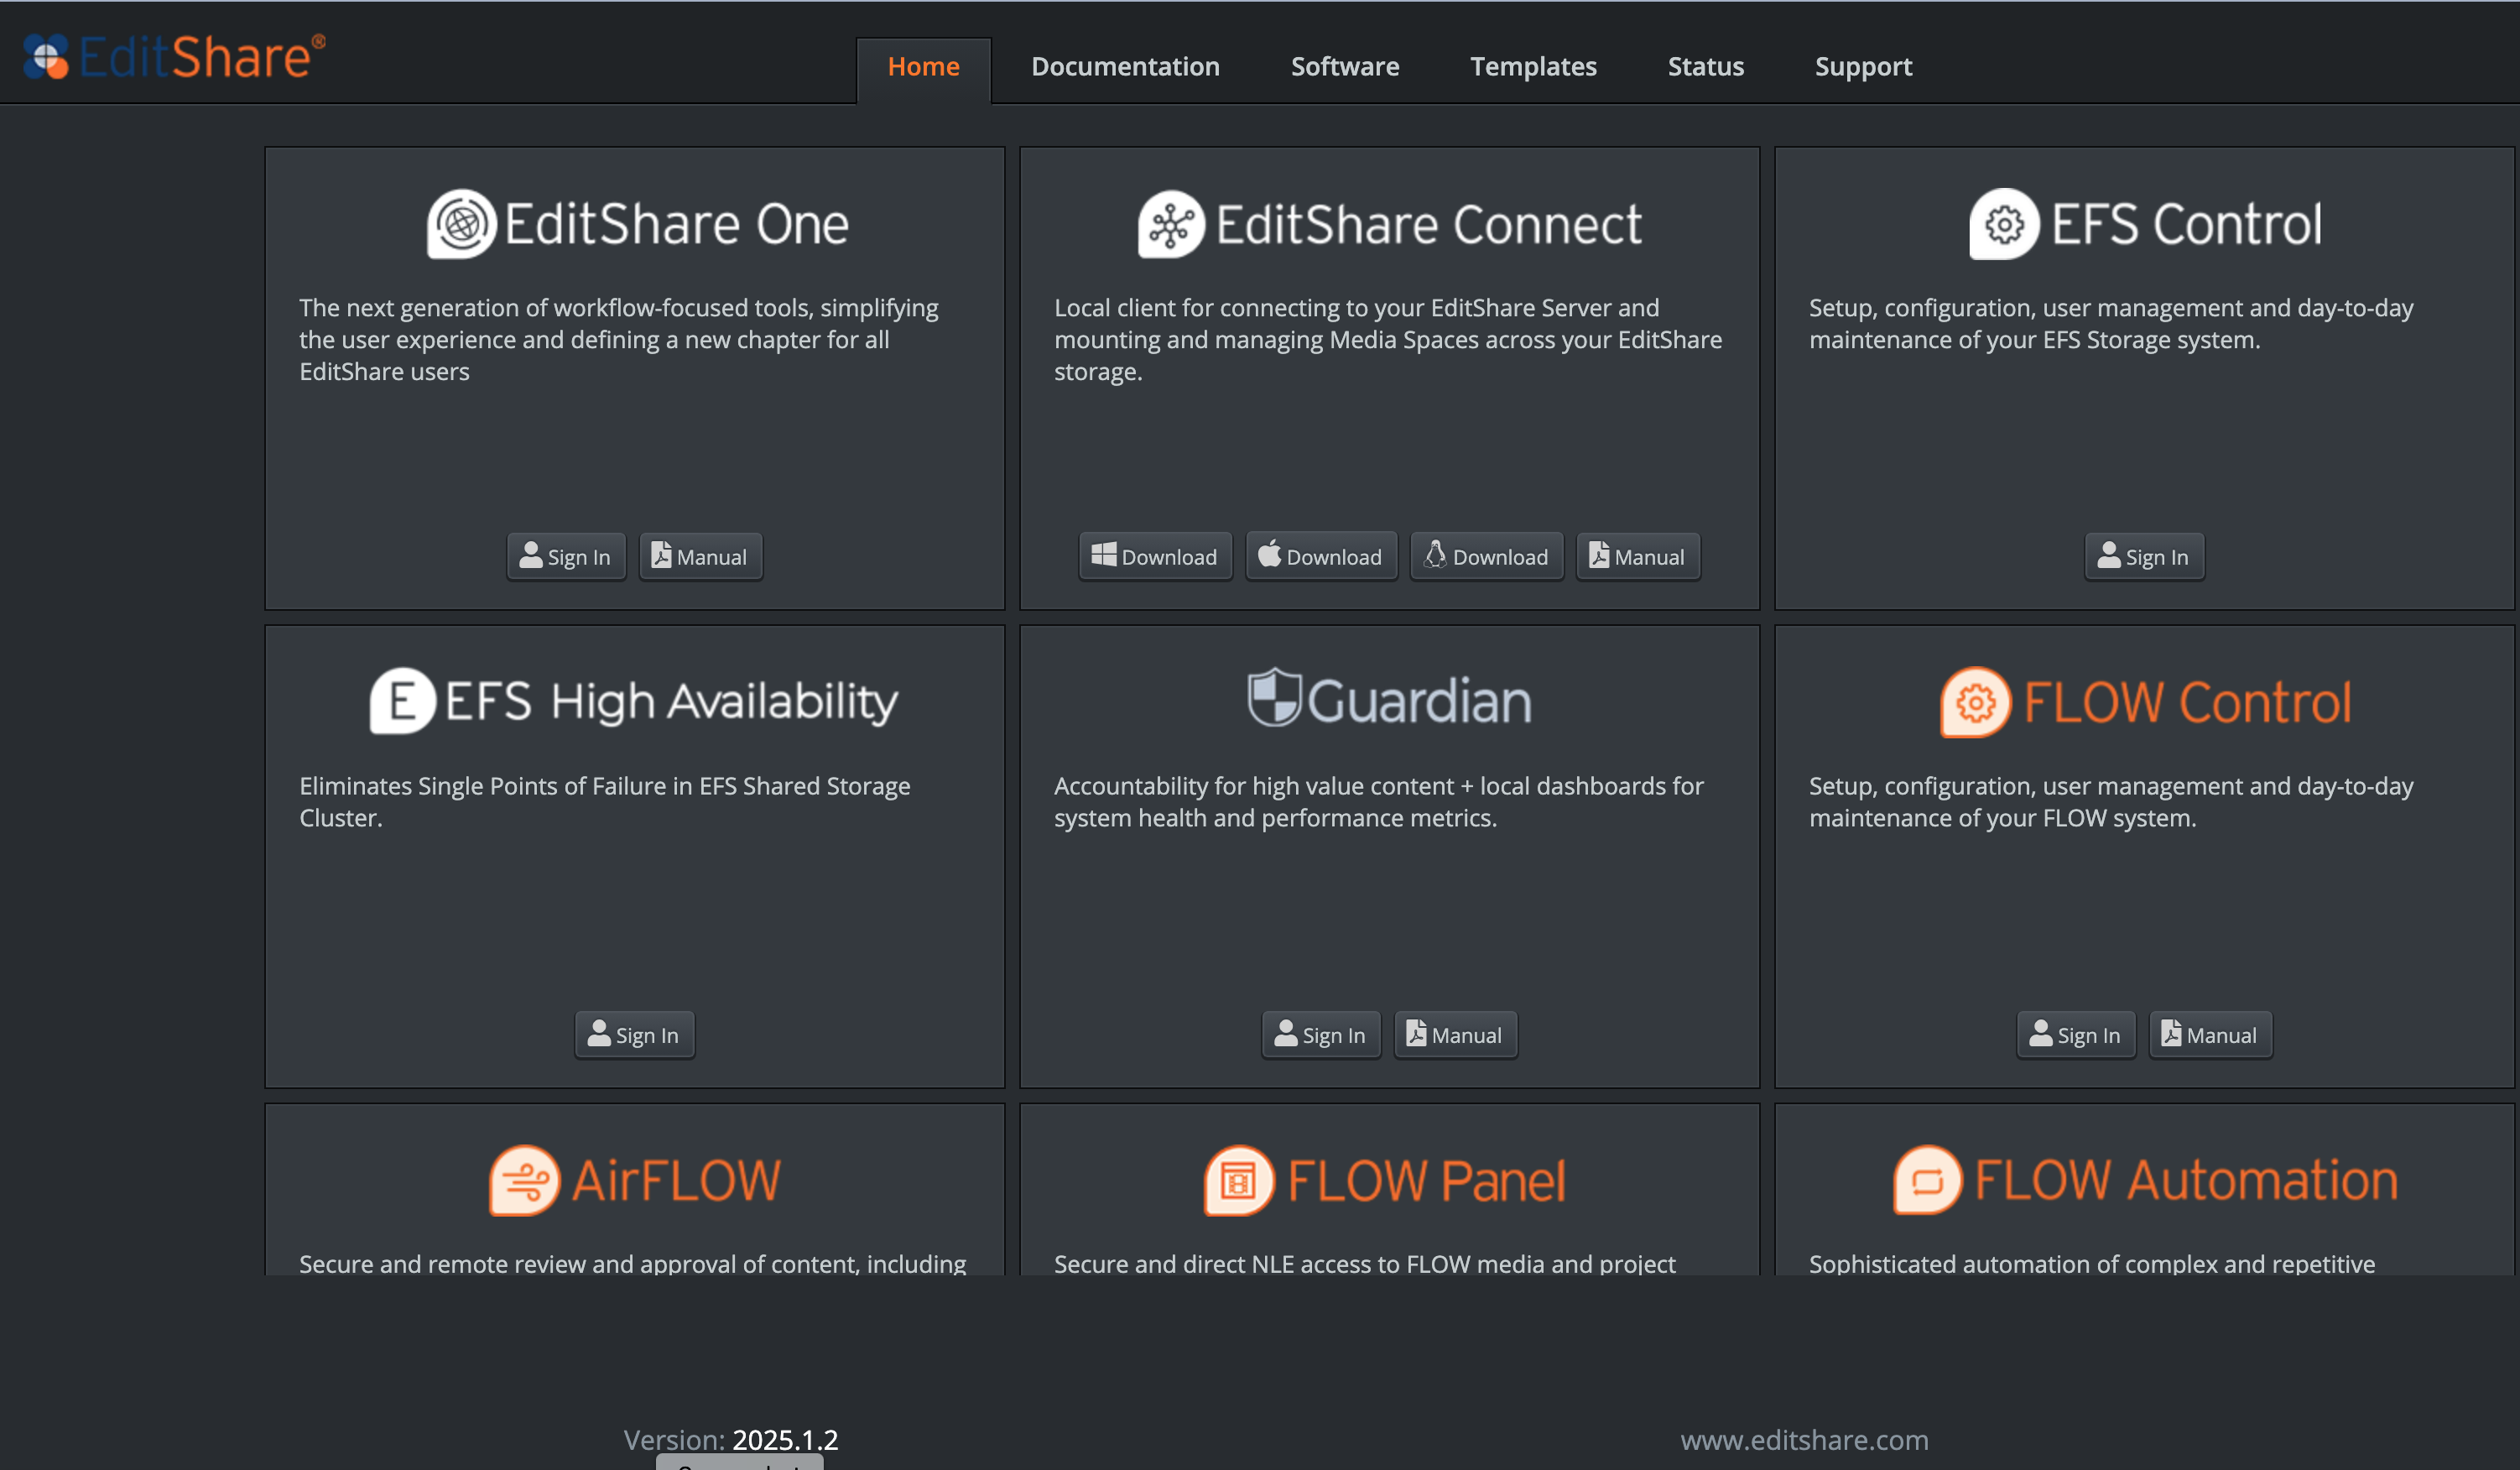Click the FLOW Automation loop icon
Image resolution: width=2520 pixels, height=1470 pixels.
pyautogui.click(x=1928, y=1181)
